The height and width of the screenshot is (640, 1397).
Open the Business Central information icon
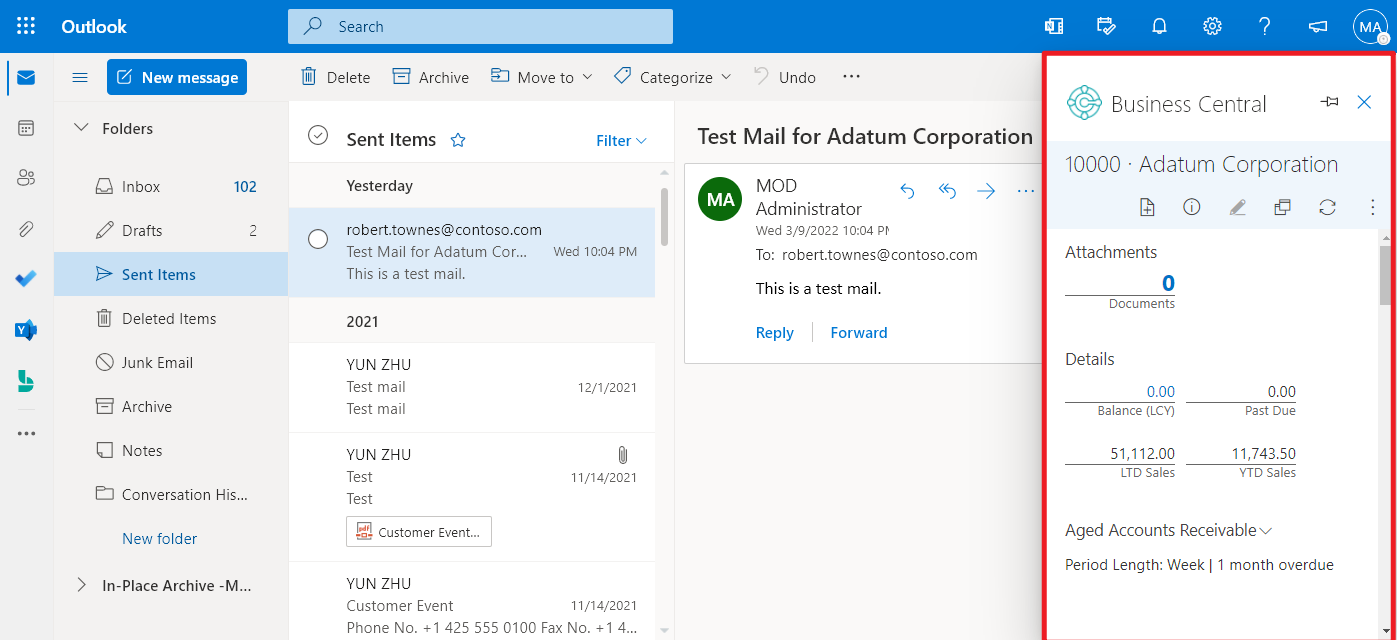(x=1192, y=207)
